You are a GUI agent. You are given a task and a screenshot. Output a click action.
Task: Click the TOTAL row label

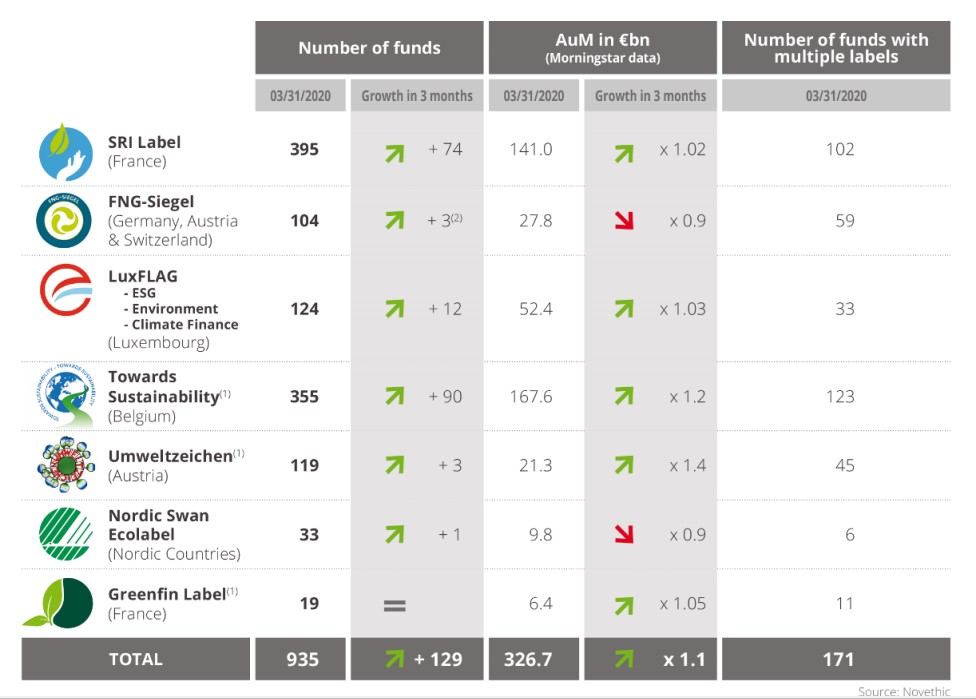pos(136,659)
